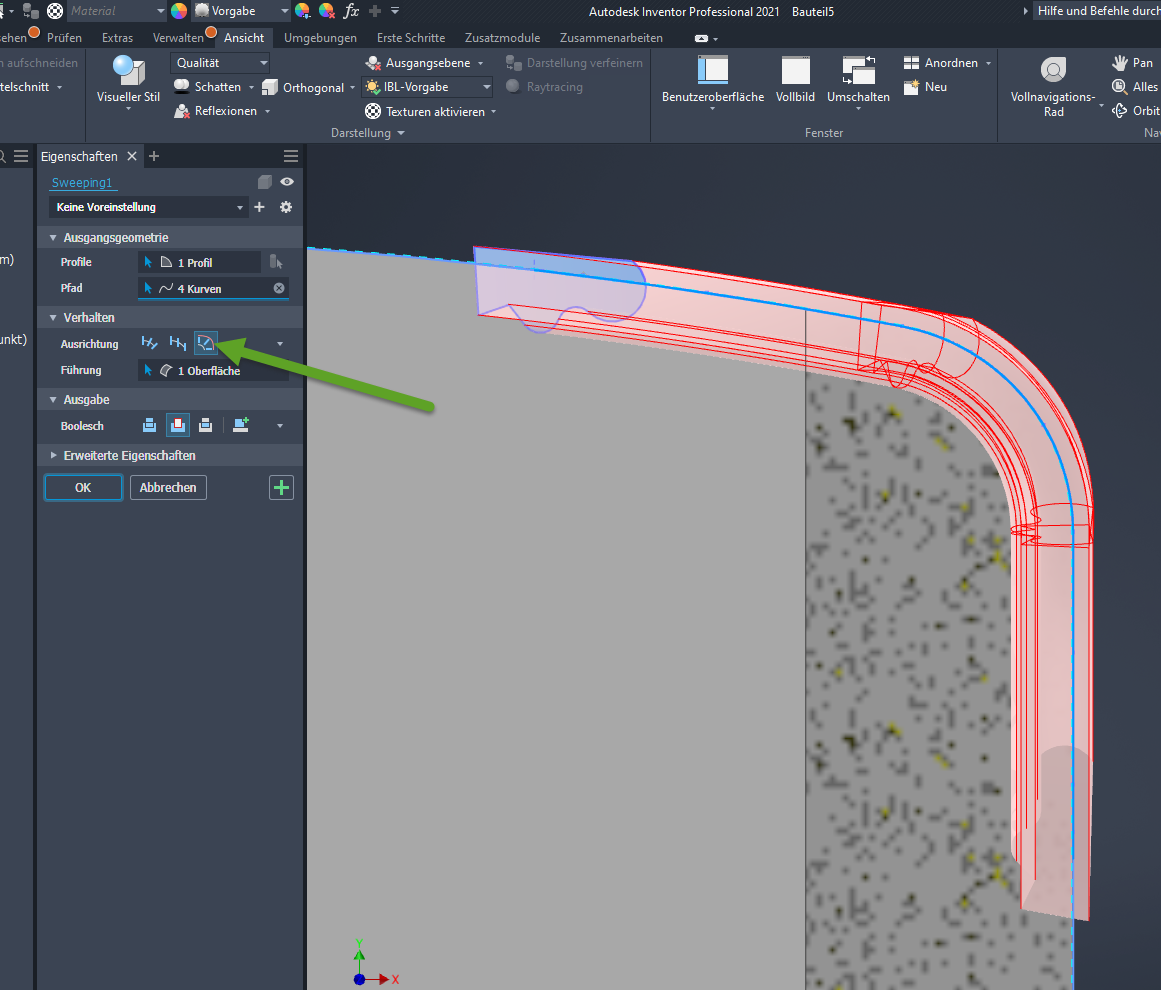Click the Vollbild window icon
This screenshot has width=1161, height=990.
point(795,71)
